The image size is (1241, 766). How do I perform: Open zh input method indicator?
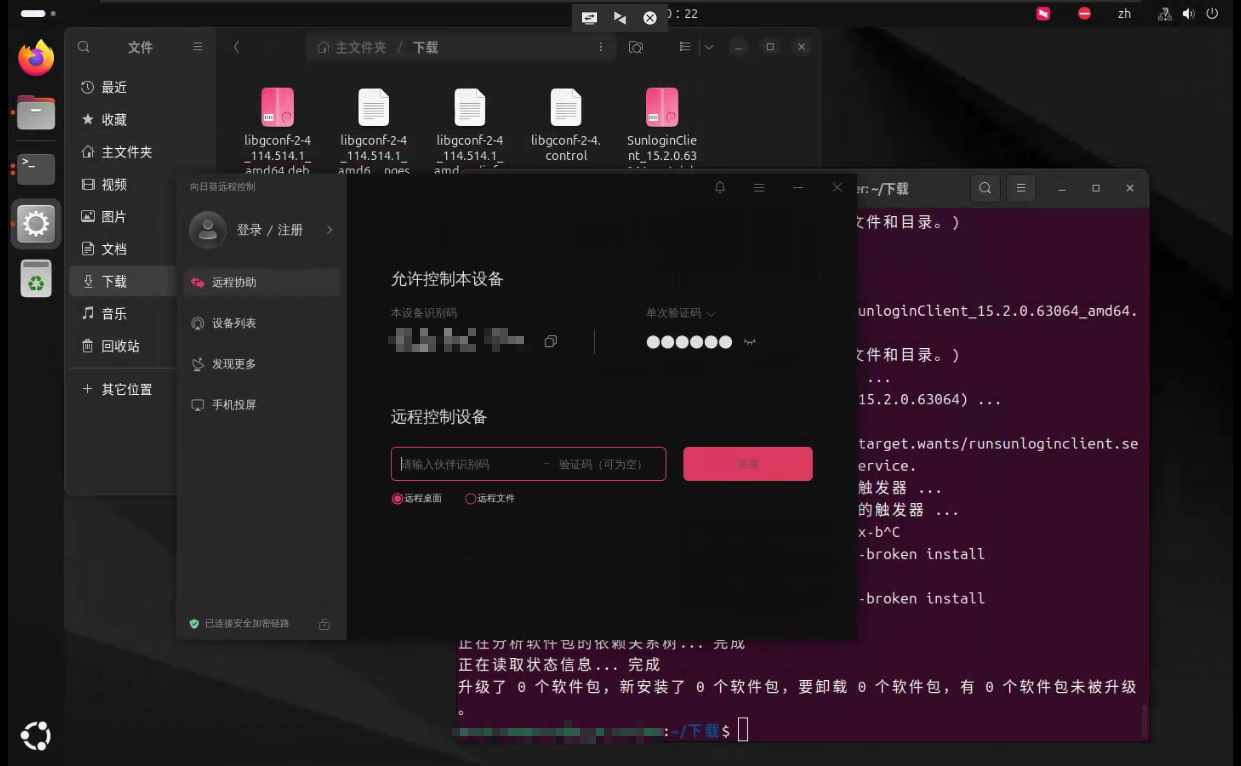(x=1124, y=14)
